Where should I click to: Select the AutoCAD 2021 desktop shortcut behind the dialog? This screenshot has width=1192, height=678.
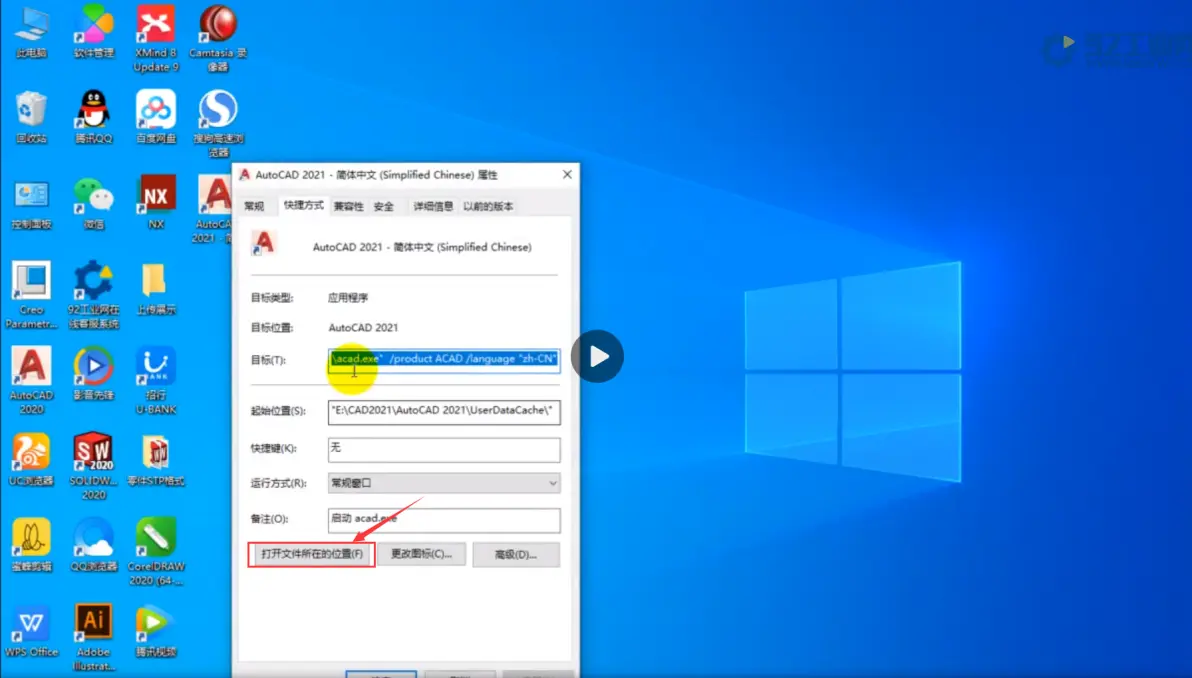[214, 209]
